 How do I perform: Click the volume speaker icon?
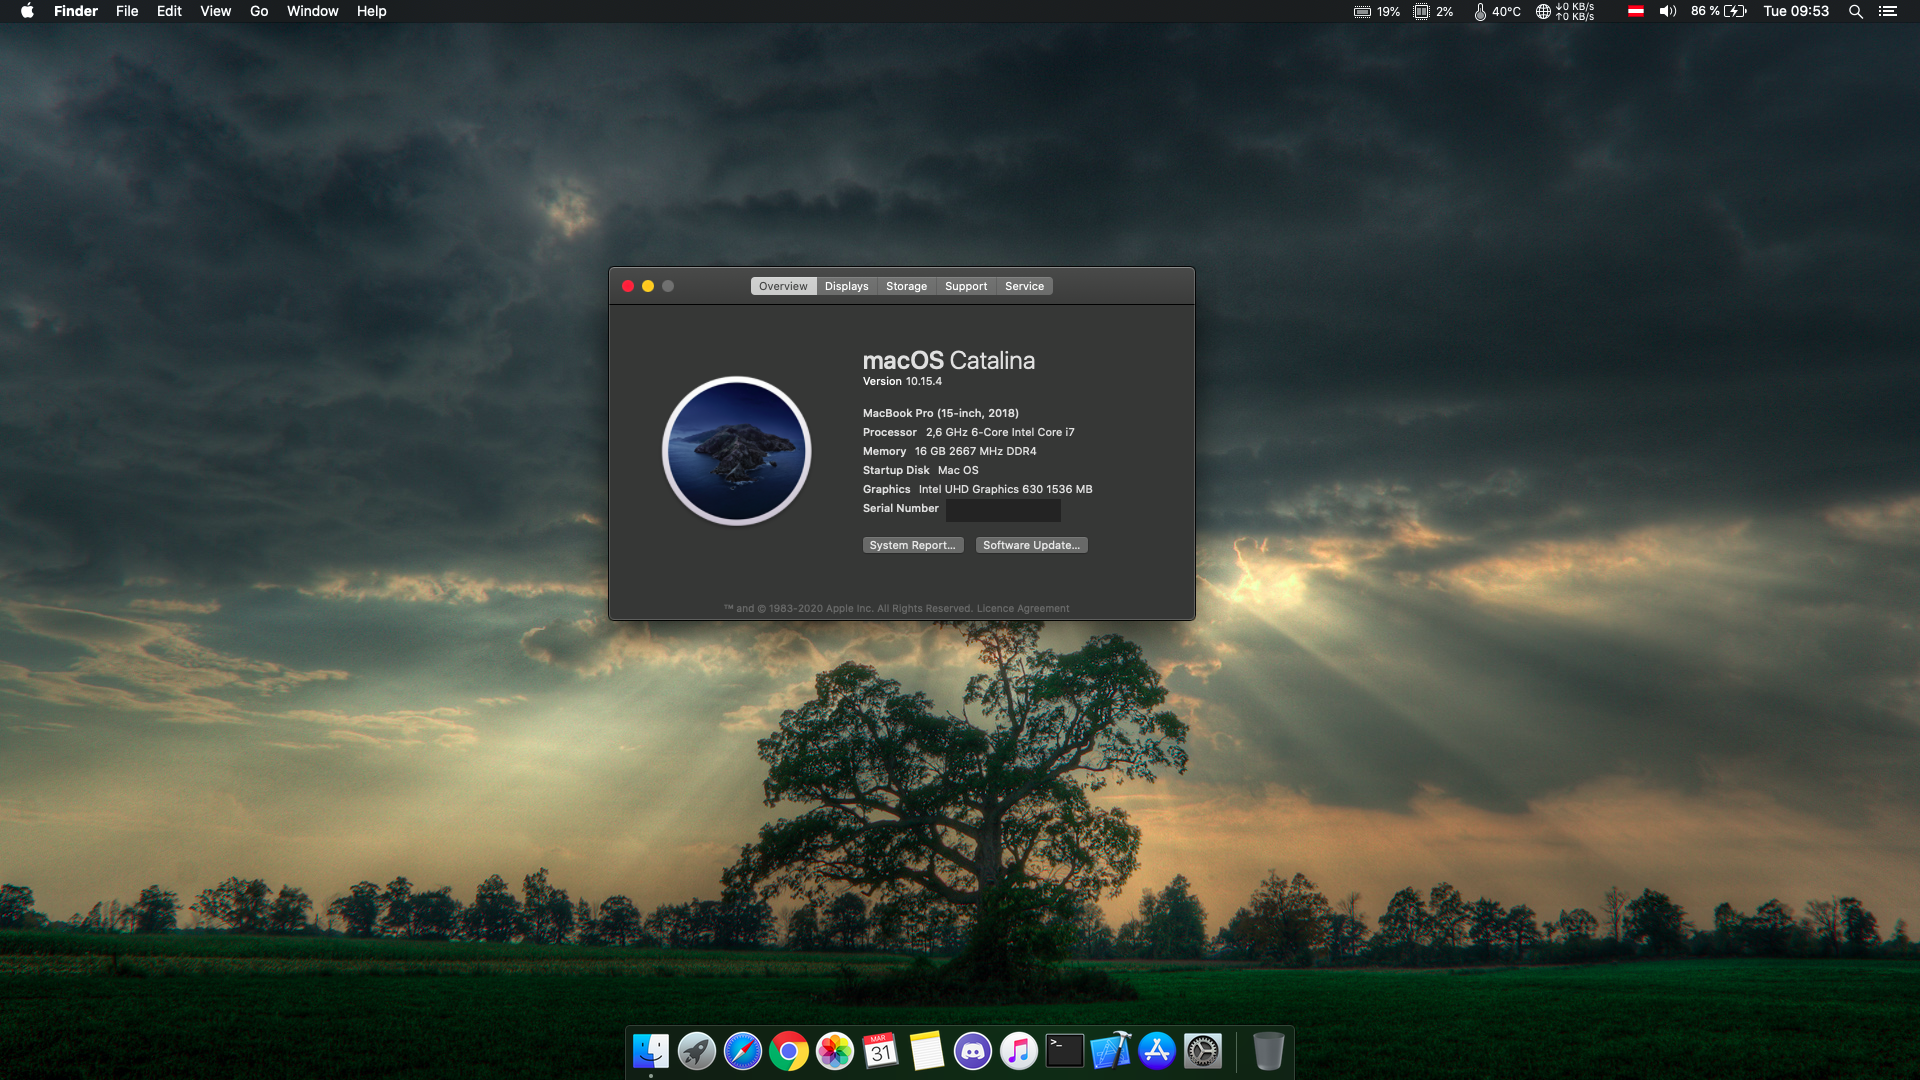(1668, 11)
